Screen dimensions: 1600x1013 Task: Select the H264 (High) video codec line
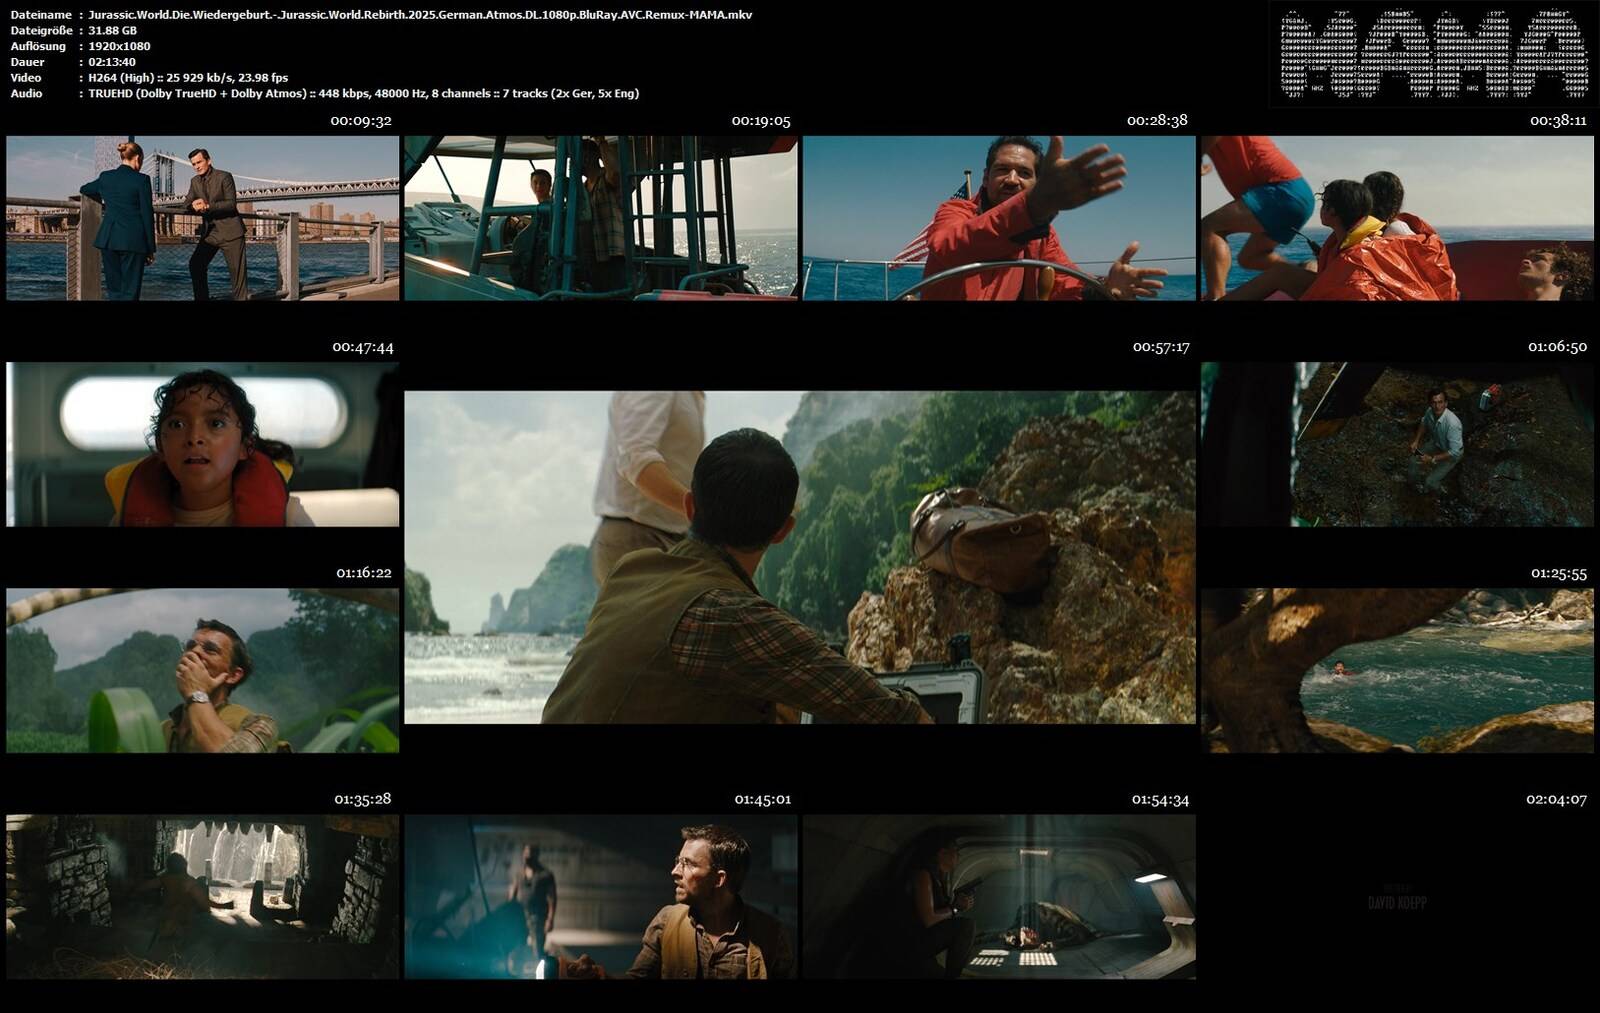pos(188,78)
